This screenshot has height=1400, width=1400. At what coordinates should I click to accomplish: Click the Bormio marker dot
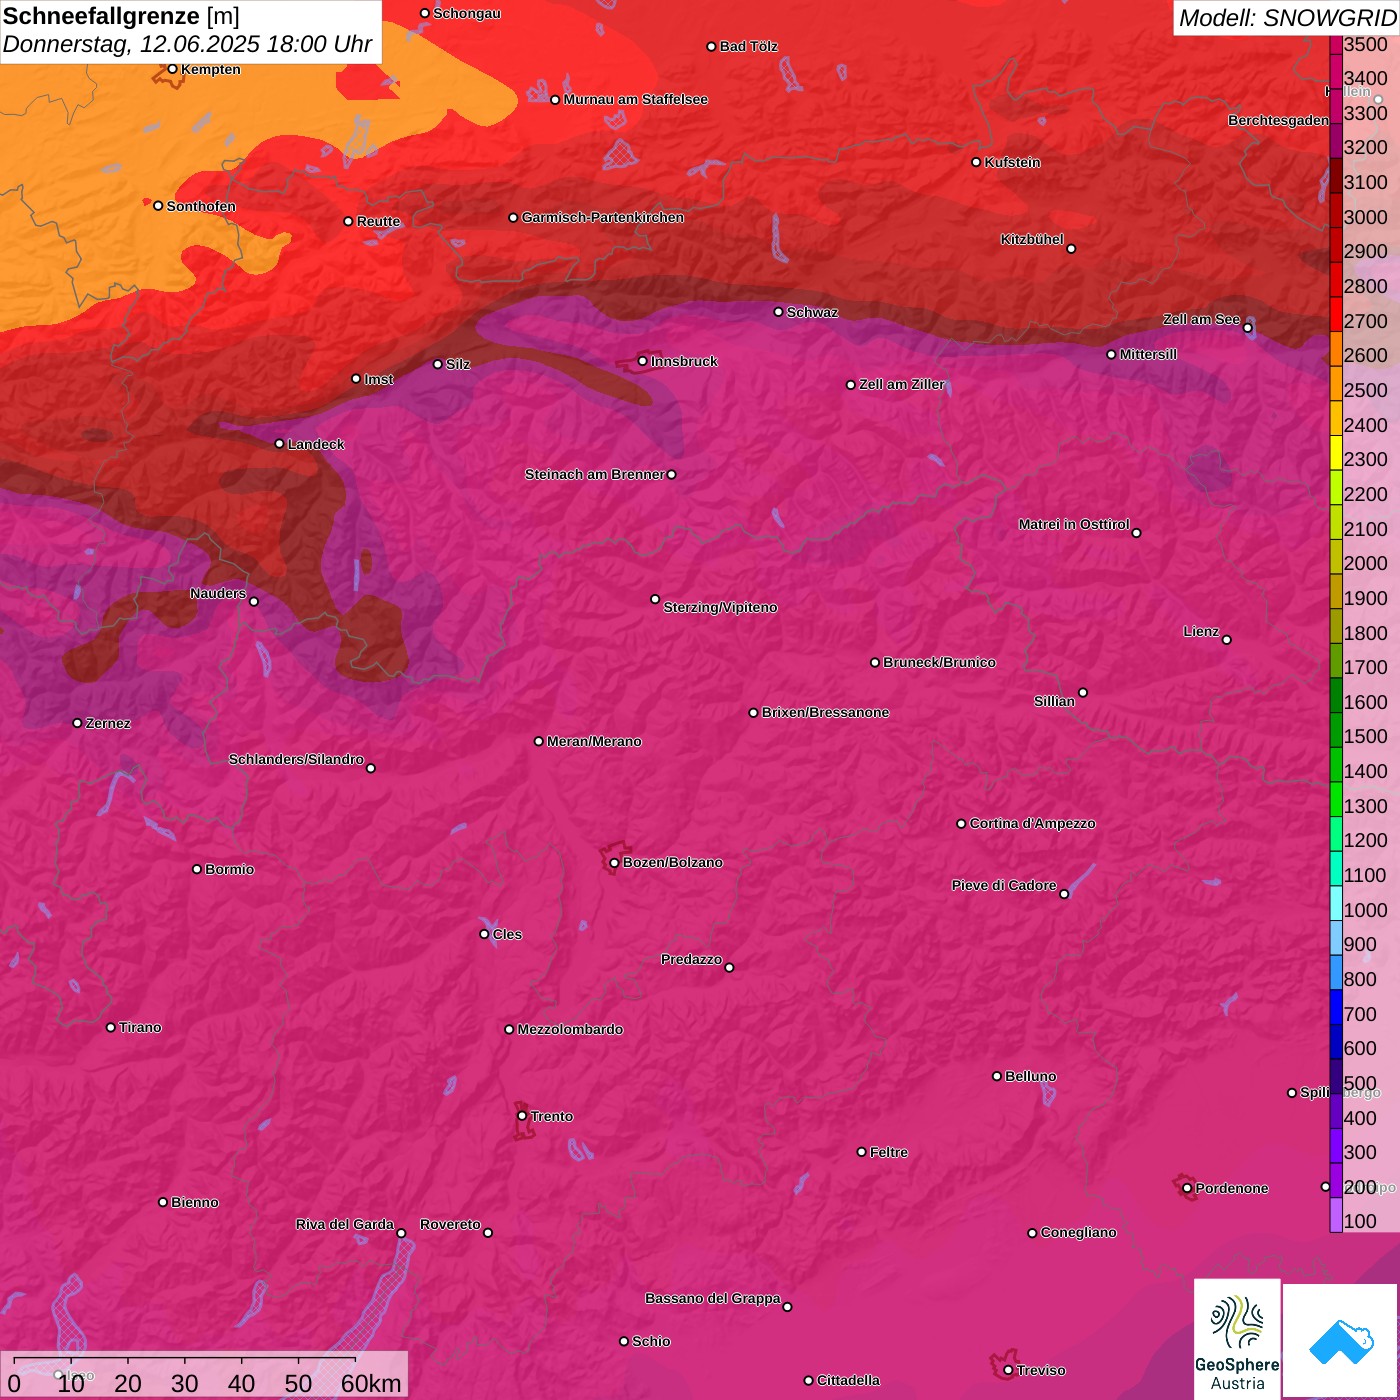click(197, 869)
